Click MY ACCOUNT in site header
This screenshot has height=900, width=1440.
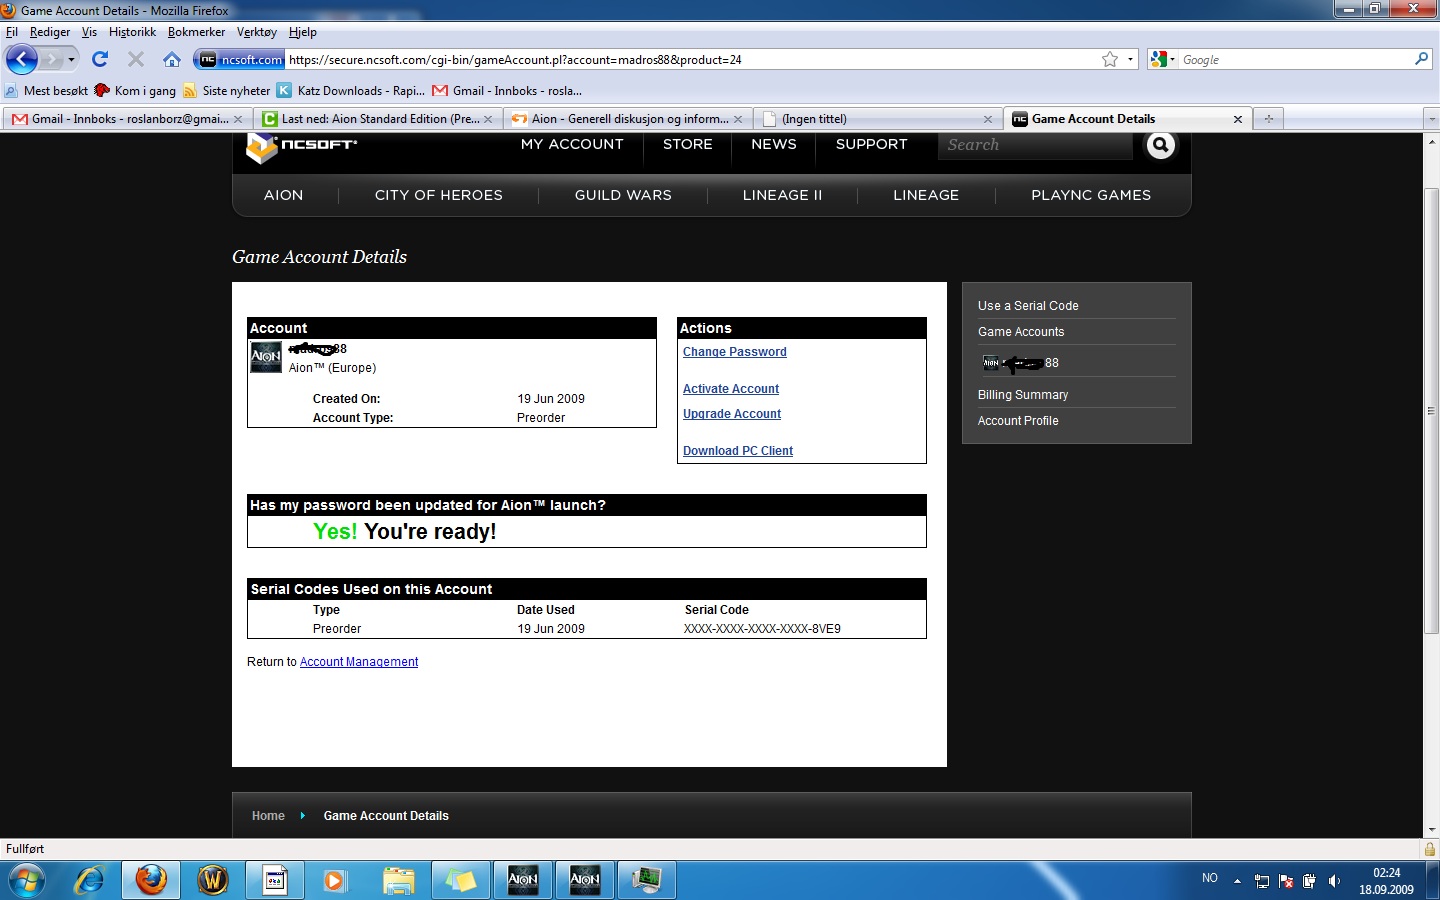tap(572, 144)
